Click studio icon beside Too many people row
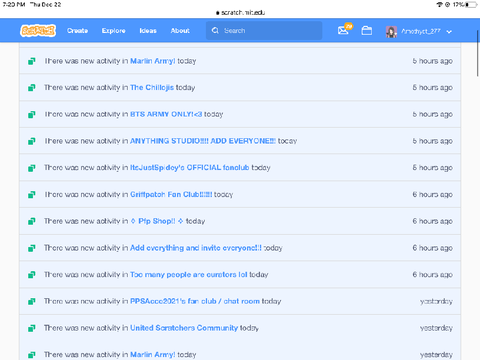Screen dimensions: 480x360 click(31, 275)
